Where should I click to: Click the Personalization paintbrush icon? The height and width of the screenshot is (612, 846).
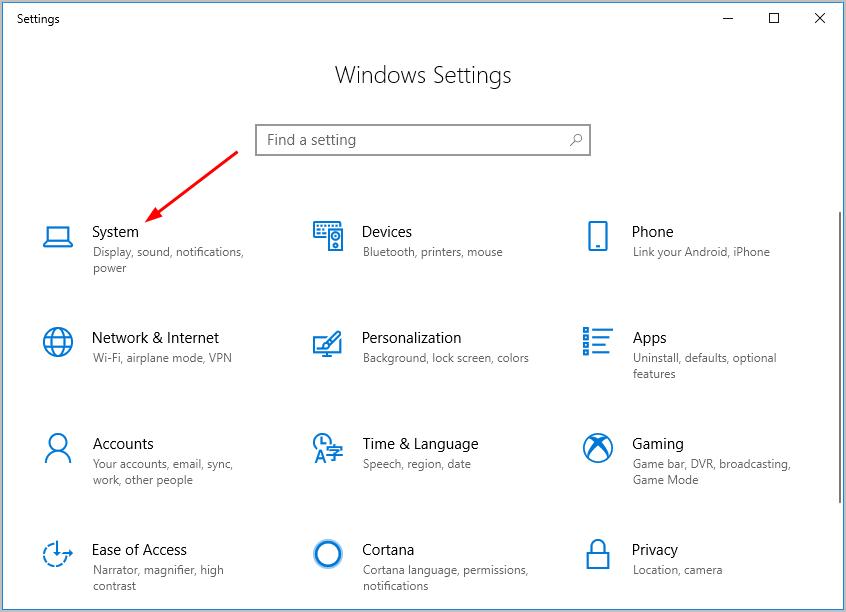[328, 343]
